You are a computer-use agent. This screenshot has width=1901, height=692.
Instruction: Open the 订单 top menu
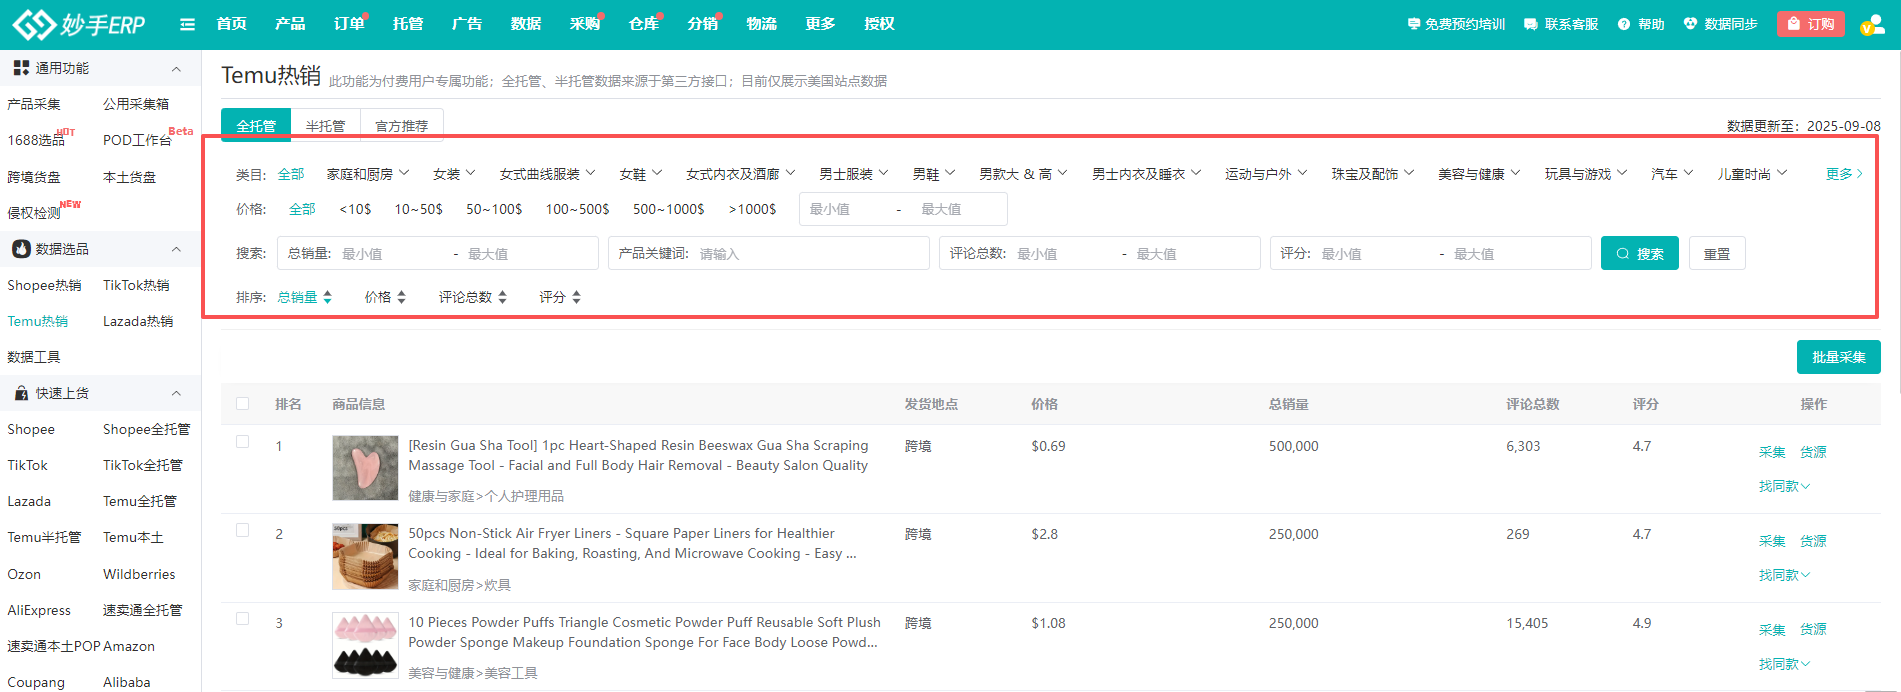[349, 24]
